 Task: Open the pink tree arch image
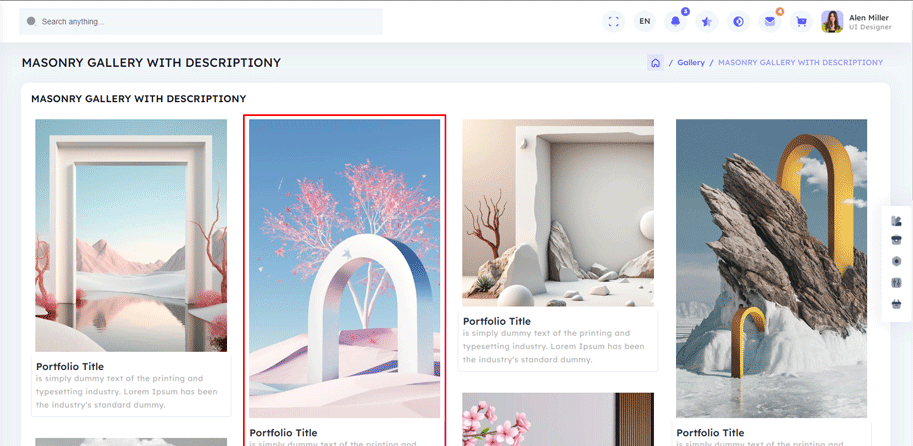(x=344, y=268)
